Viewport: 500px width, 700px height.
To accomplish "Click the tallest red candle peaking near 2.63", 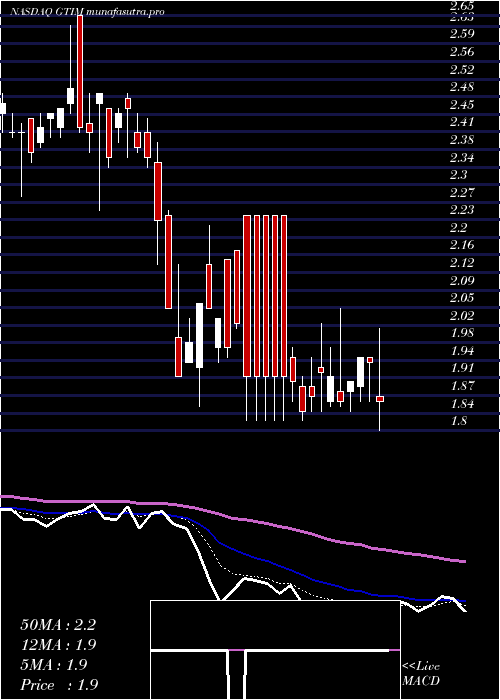I will coord(80,71).
